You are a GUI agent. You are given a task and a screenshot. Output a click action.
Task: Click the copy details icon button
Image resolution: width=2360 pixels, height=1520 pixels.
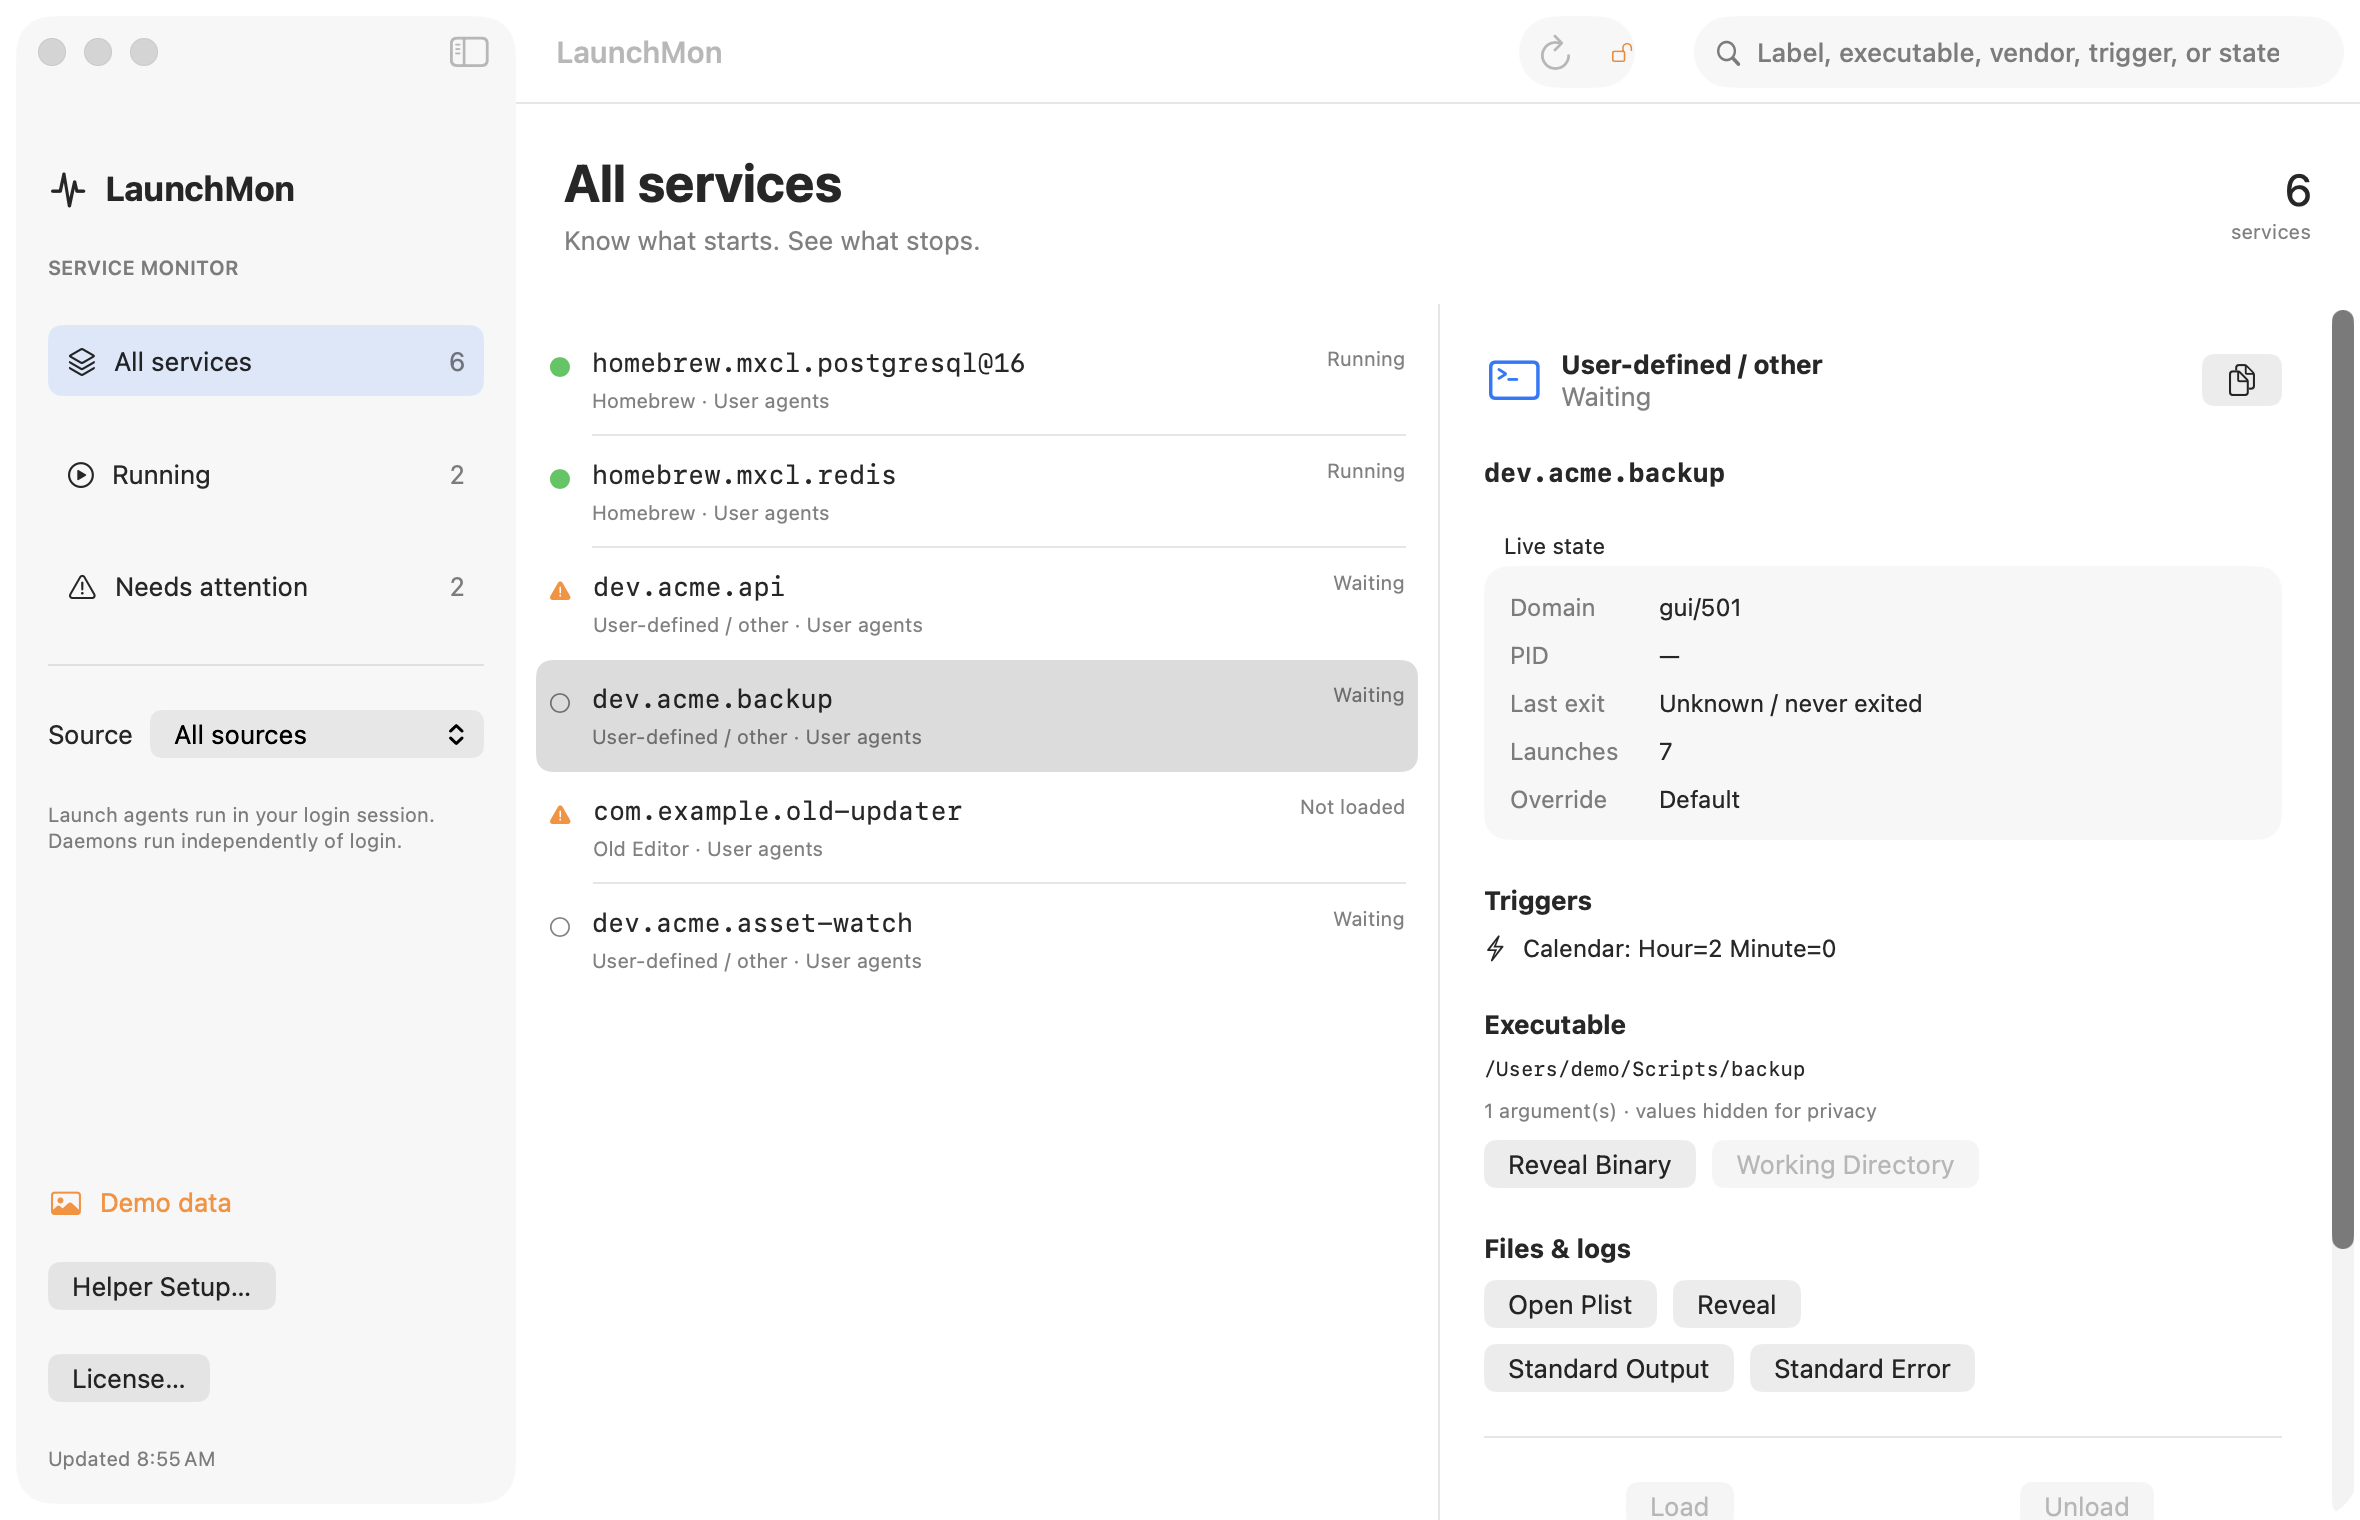[2241, 380]
